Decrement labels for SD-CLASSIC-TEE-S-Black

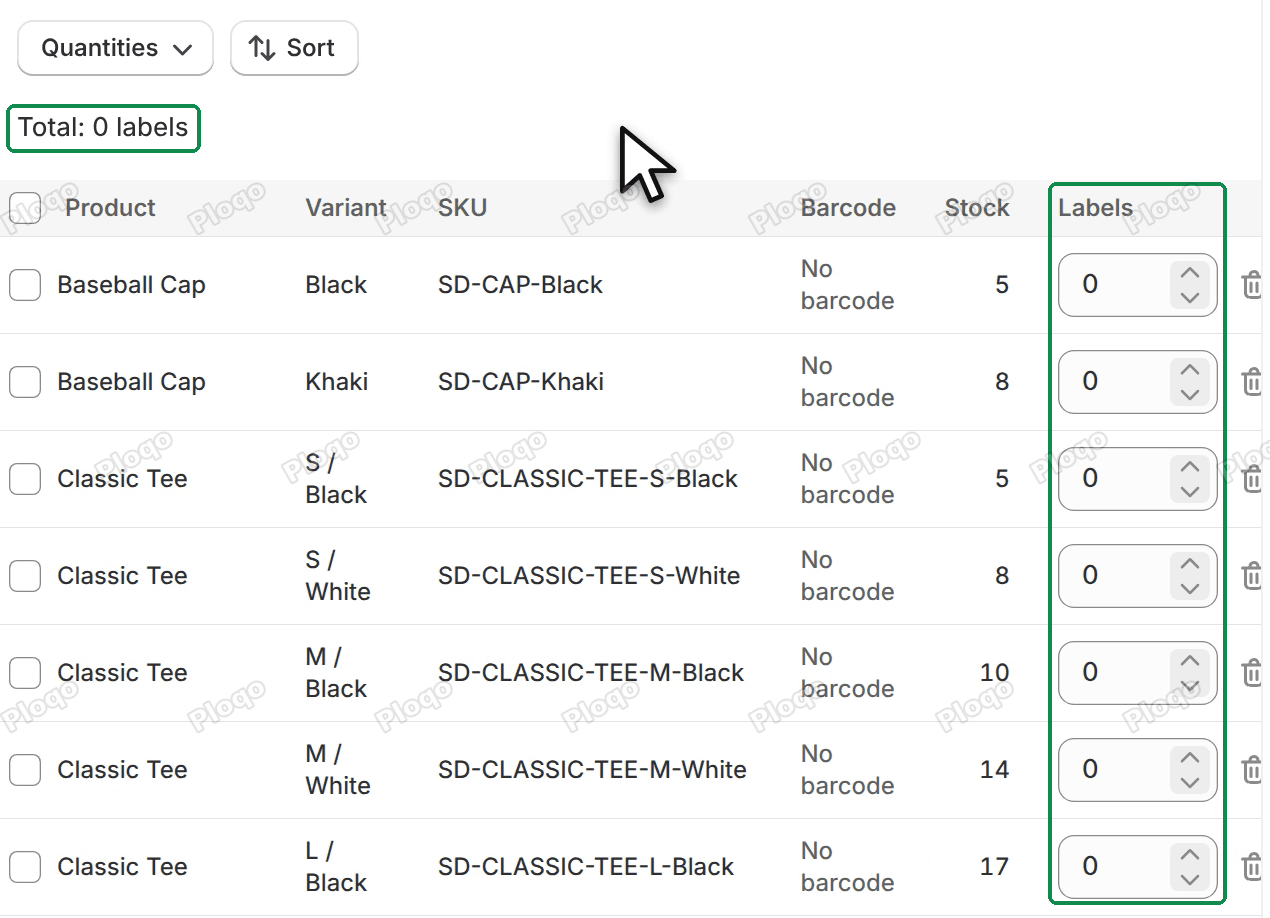tap(1190, 491)
